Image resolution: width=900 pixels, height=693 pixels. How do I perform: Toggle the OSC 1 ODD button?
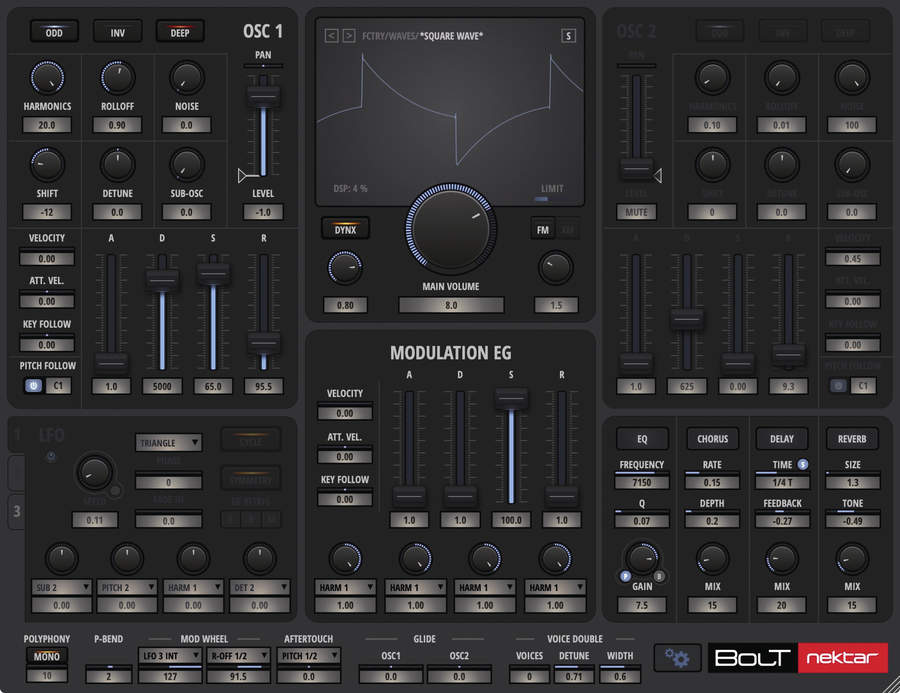tap(54, 32)
